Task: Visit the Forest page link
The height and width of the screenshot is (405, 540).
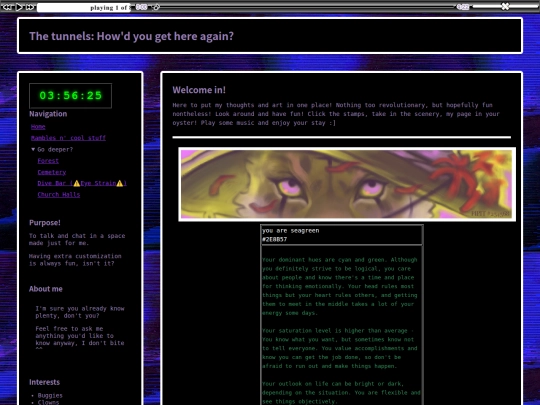Action: 48,161
